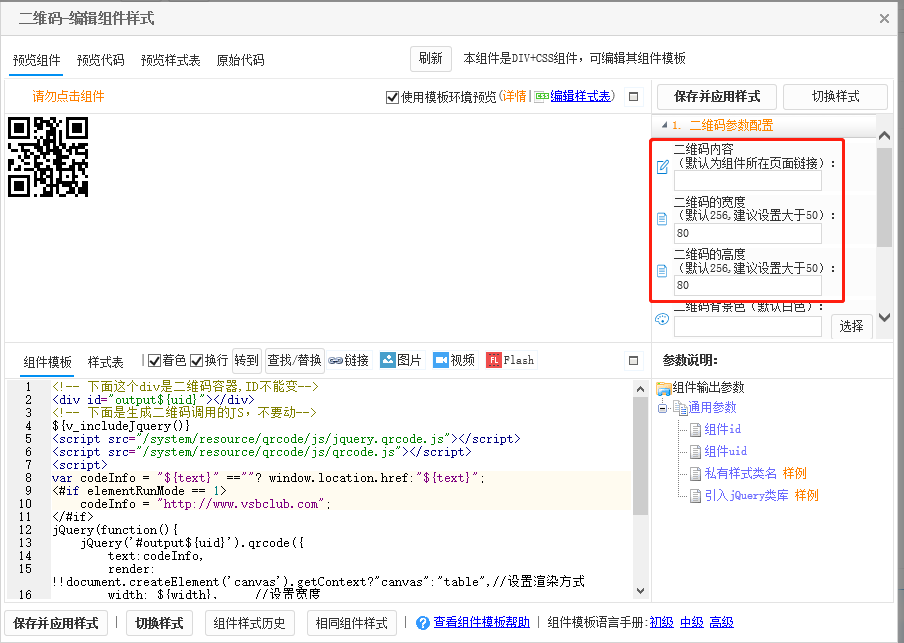Image resolution: width=904 pixels, height=643 pixels.
Task: Click the parameter panel scrollbar up arrow
Action: click(884, 136)
